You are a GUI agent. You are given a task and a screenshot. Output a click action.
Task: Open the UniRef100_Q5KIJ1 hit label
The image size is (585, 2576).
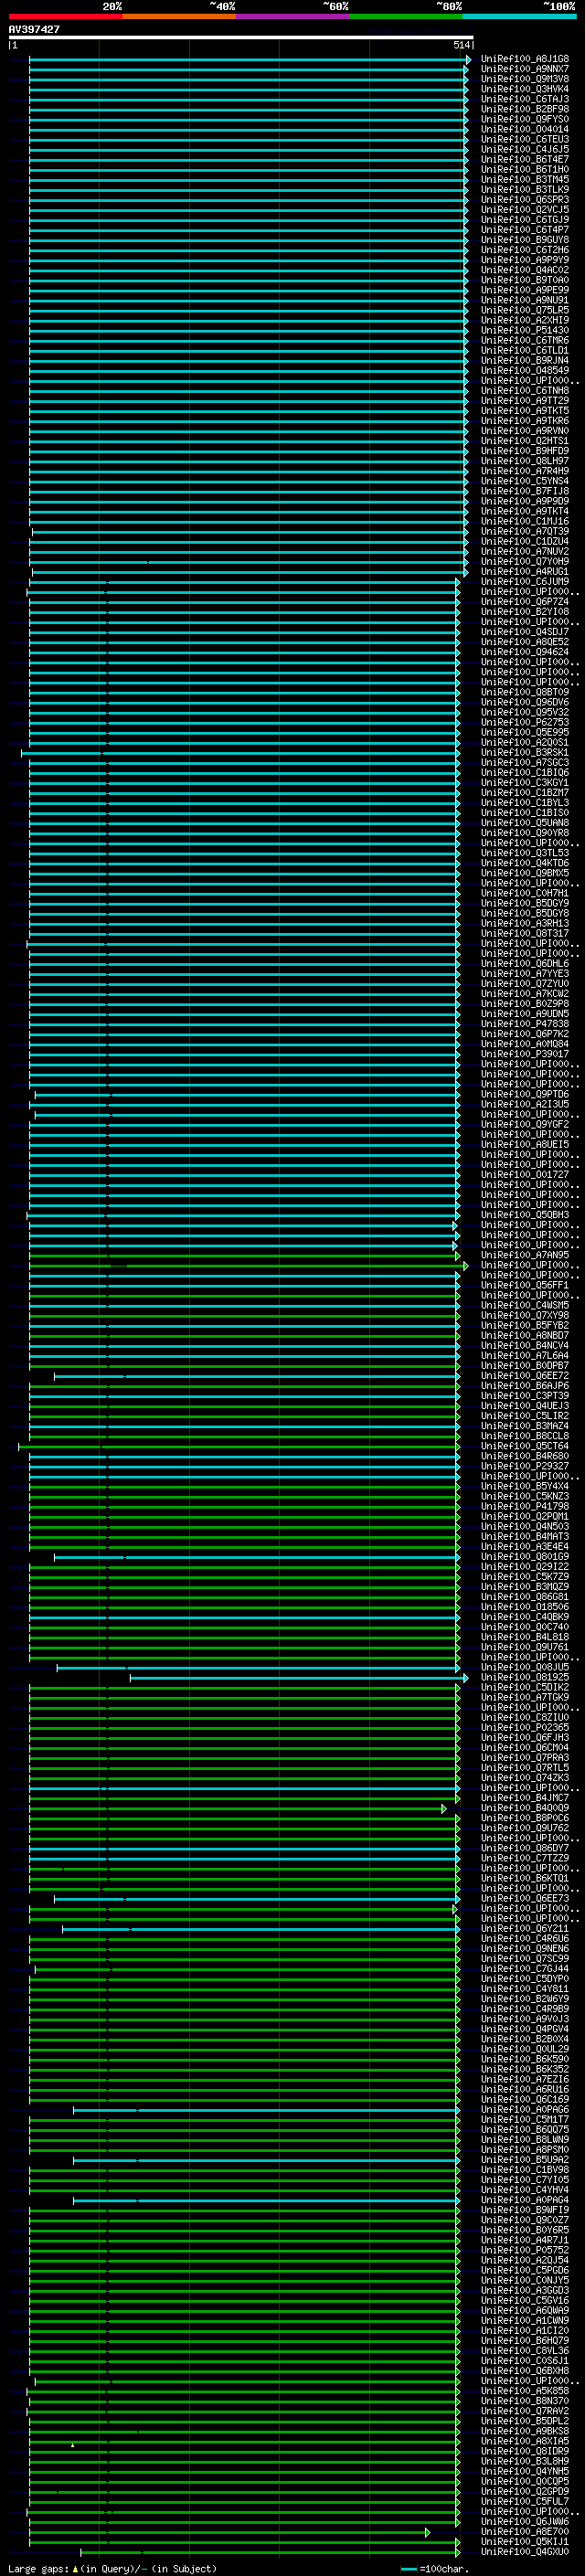(524, 2543)
